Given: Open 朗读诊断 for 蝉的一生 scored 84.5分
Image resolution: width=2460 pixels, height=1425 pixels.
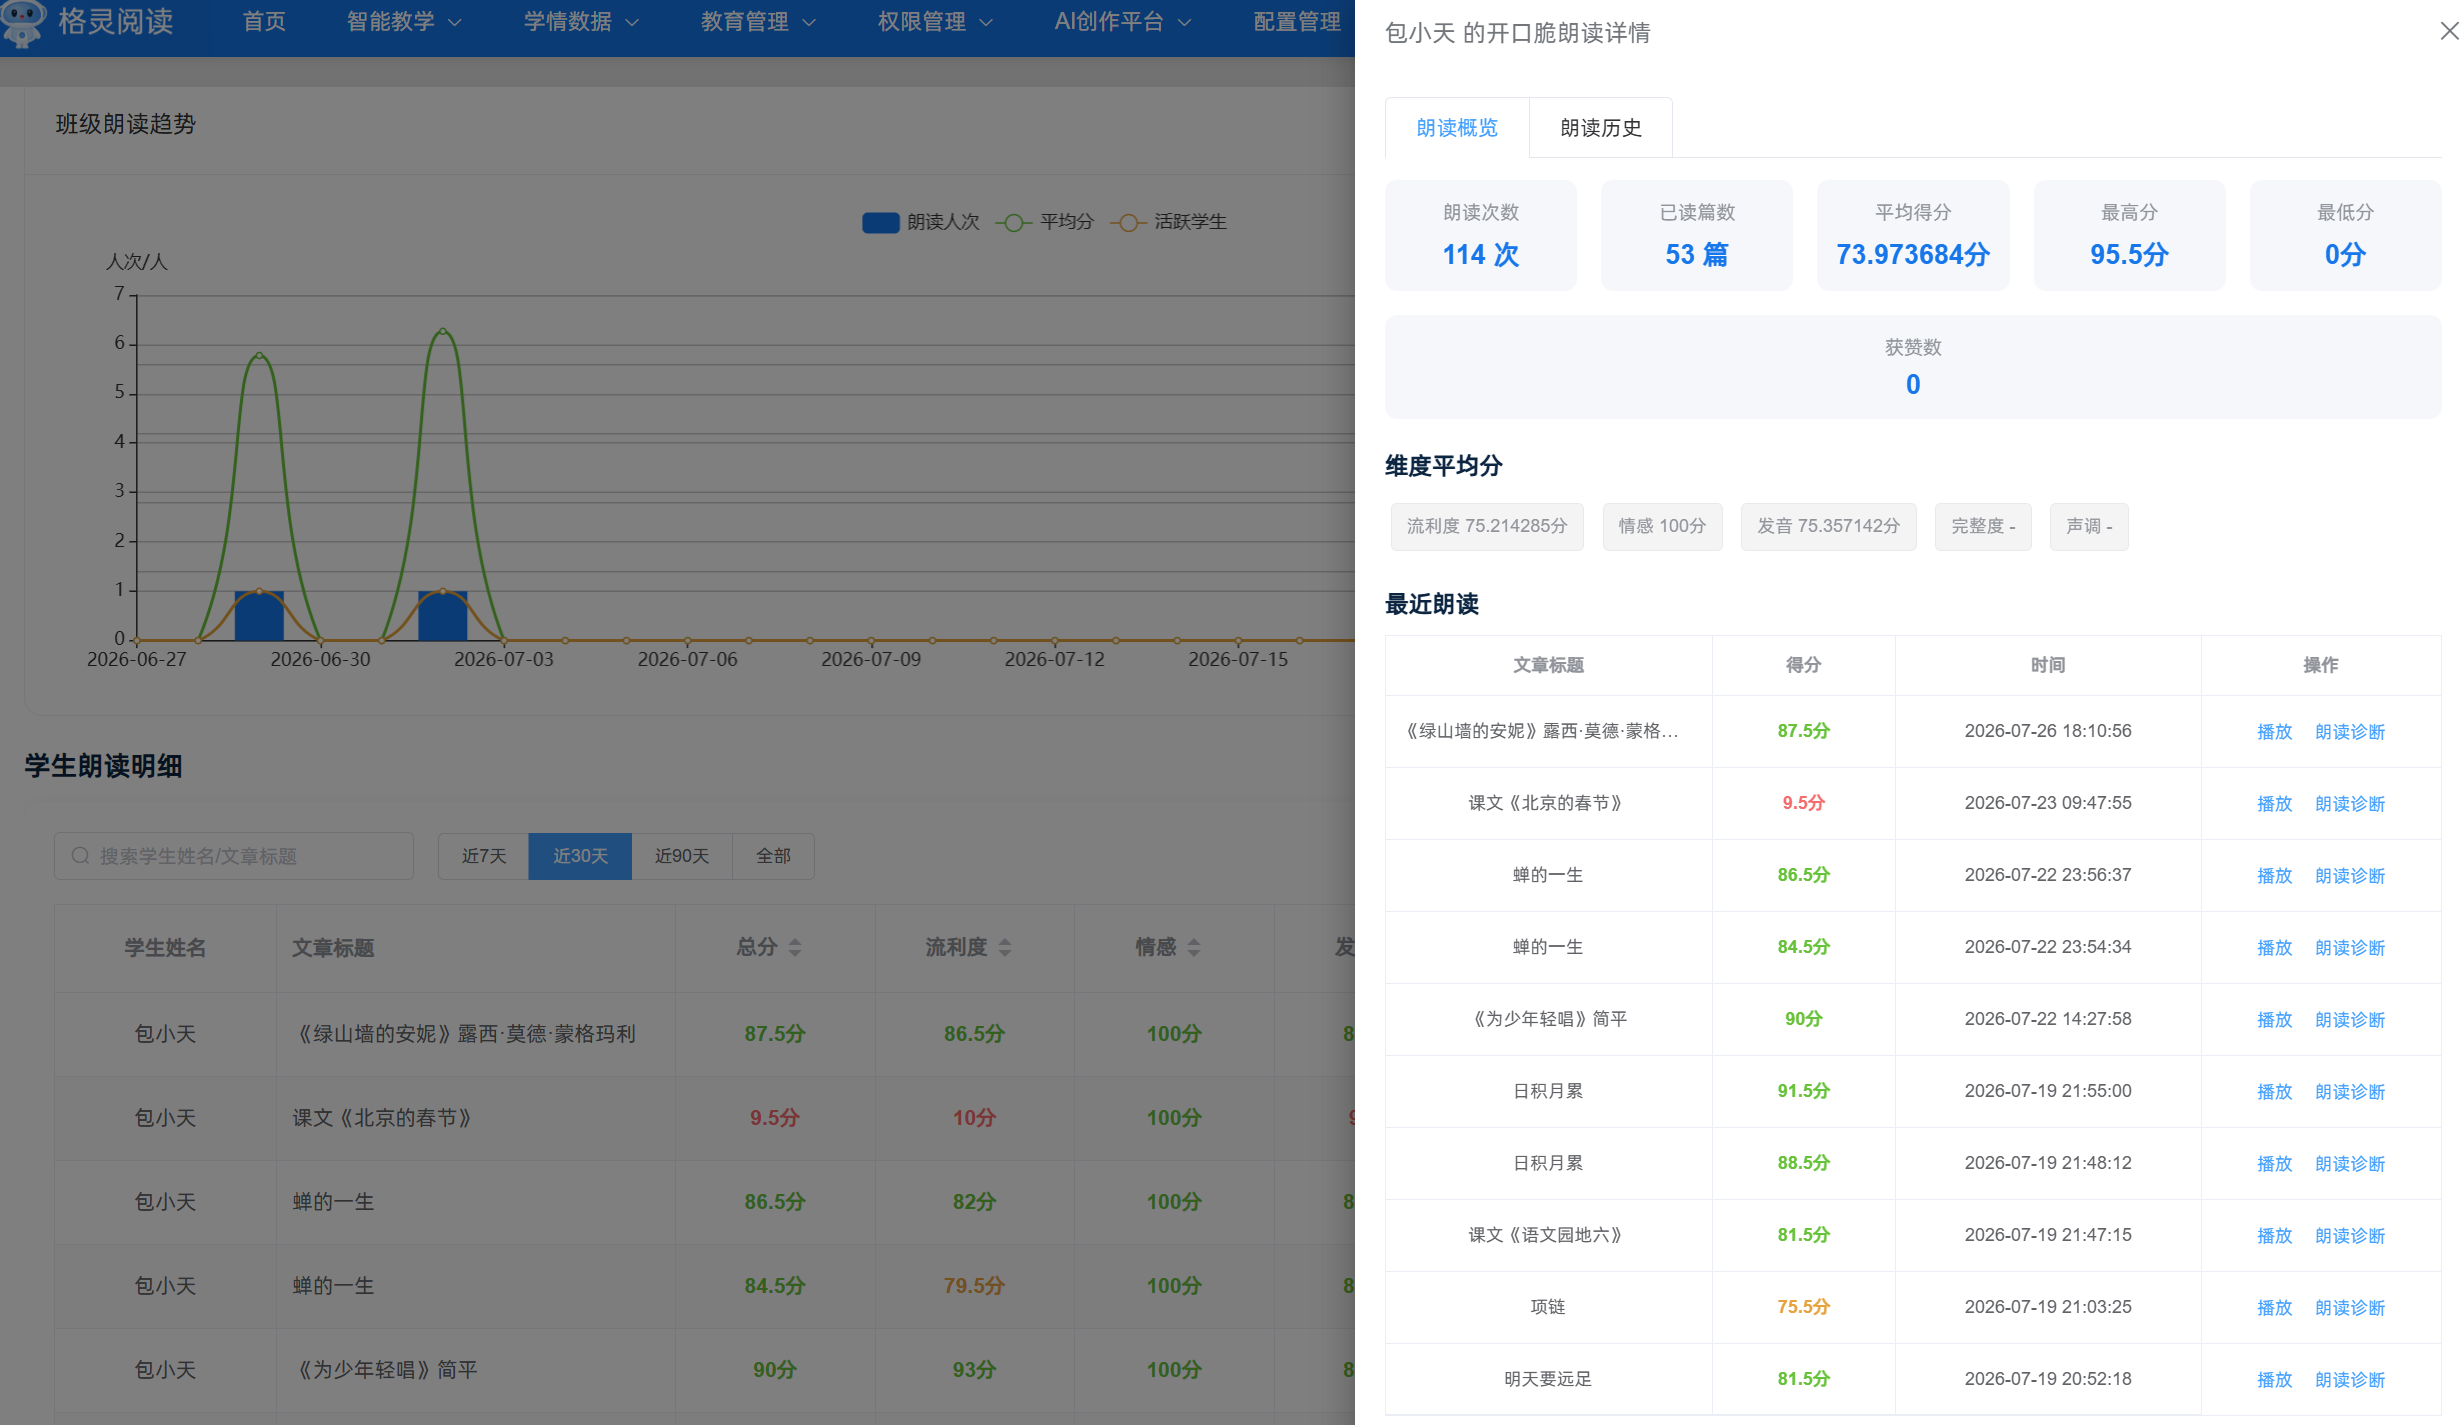Looking at the screenshot, I should [x=2350, y=948].
